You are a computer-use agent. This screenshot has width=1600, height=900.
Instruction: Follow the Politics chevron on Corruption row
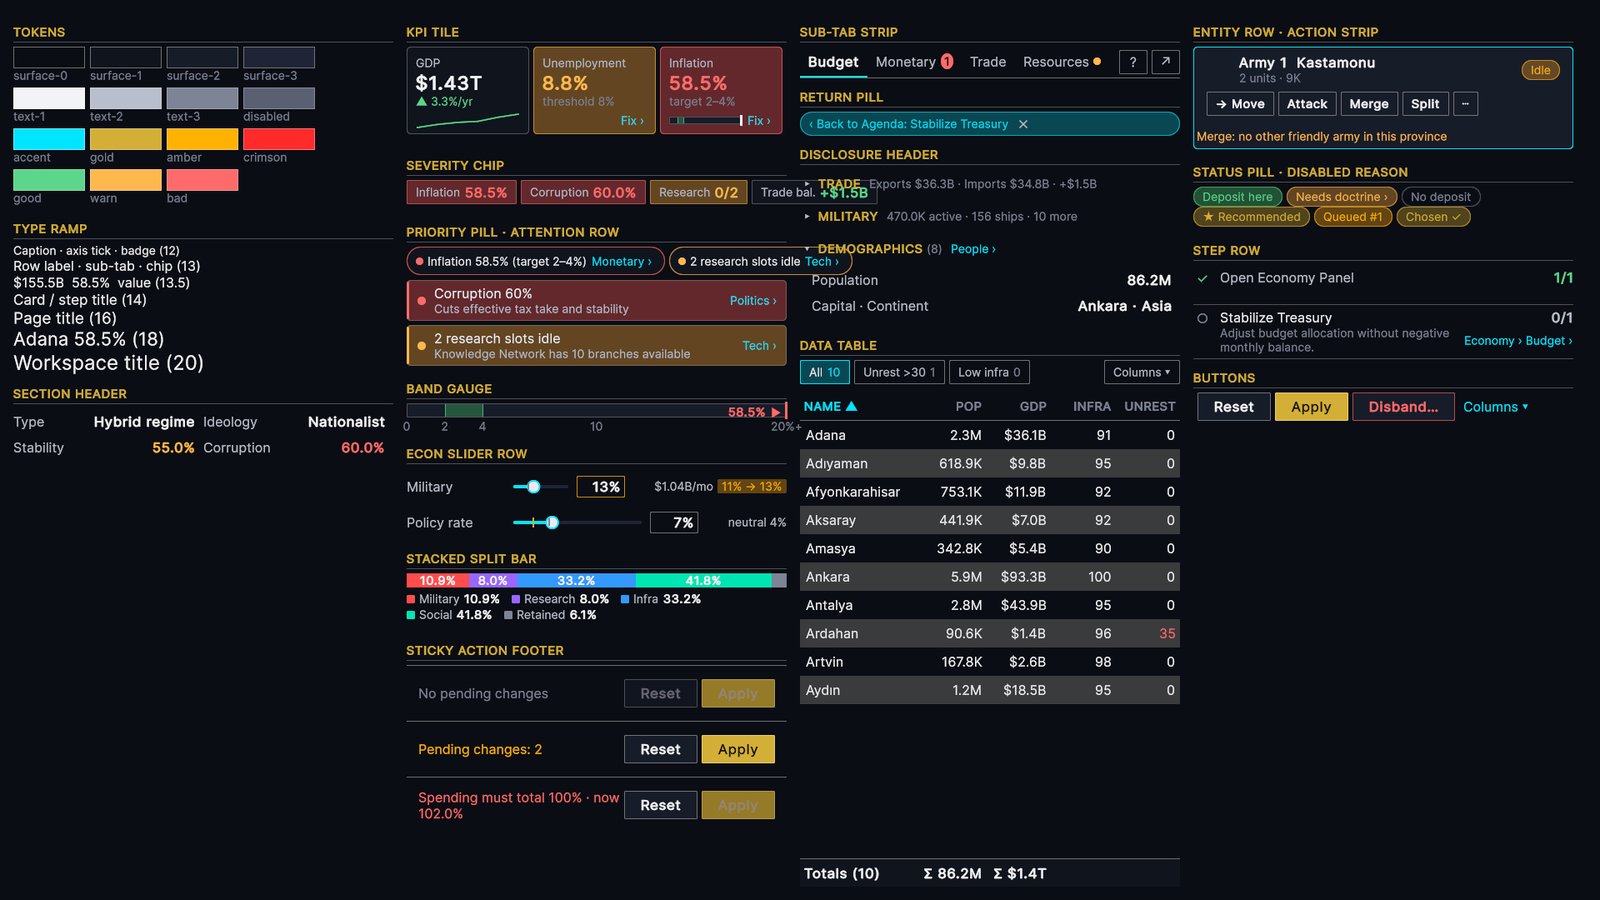753,301
